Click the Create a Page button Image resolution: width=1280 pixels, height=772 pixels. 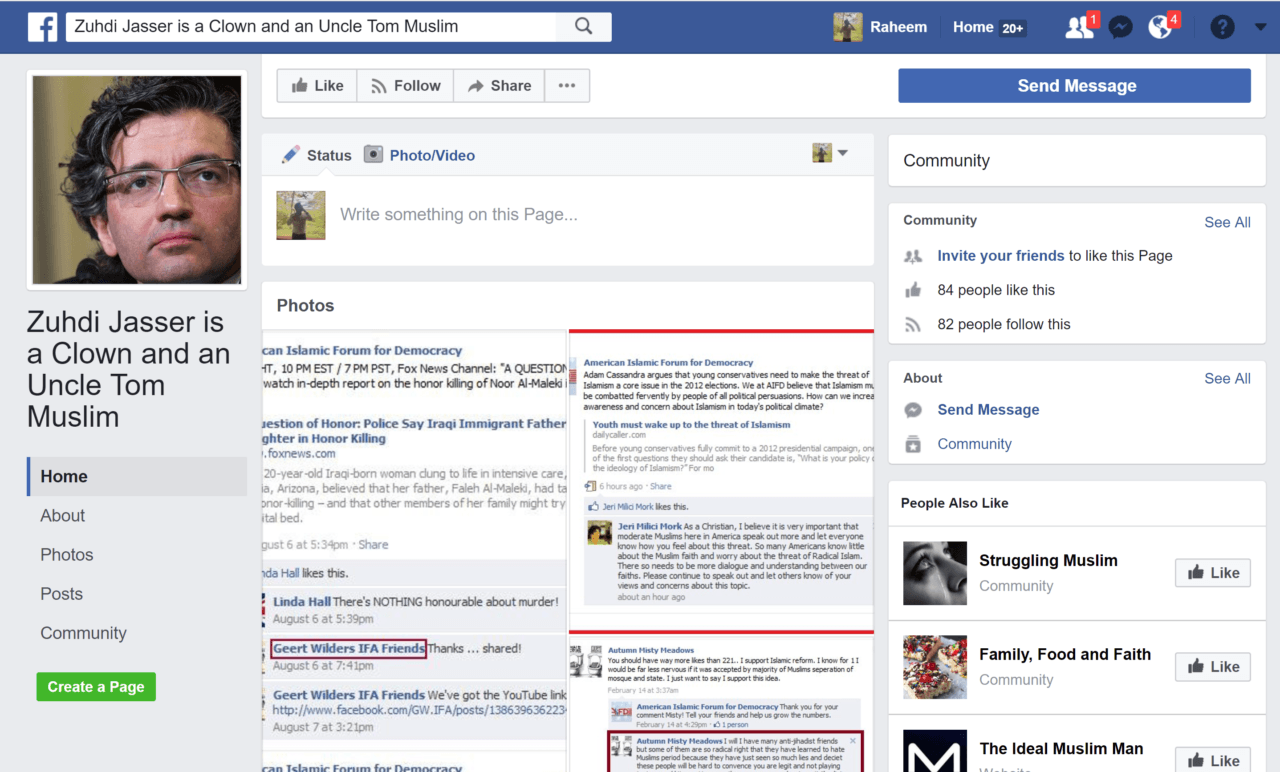pyautogui.click(x=96, y=687)
